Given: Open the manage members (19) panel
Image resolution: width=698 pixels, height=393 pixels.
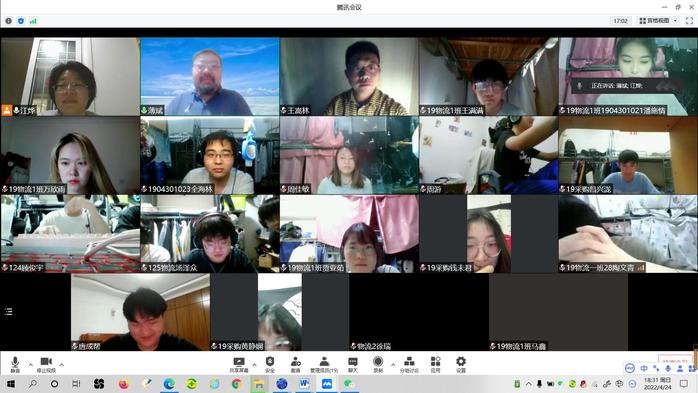Looking at the screenshot, I should (x=324, y=365).
